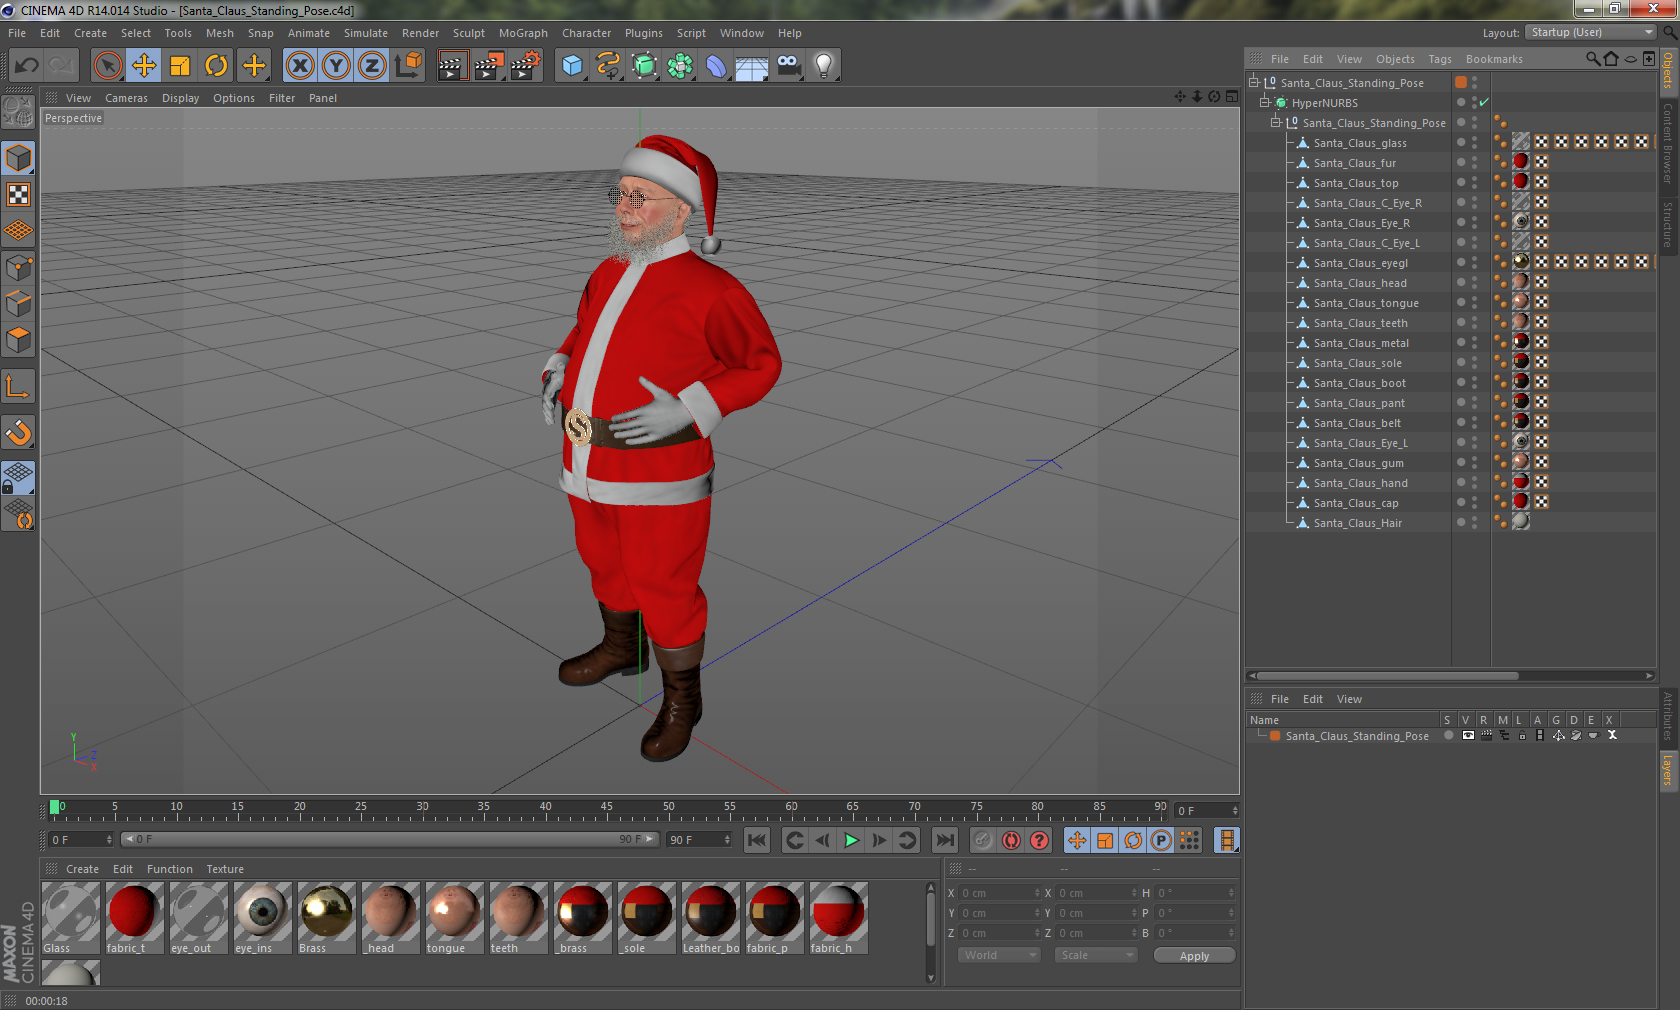Collapse root Santa_Claus_Standing_Pose node
The image size is (1680, 1010).
[1253, 82]
